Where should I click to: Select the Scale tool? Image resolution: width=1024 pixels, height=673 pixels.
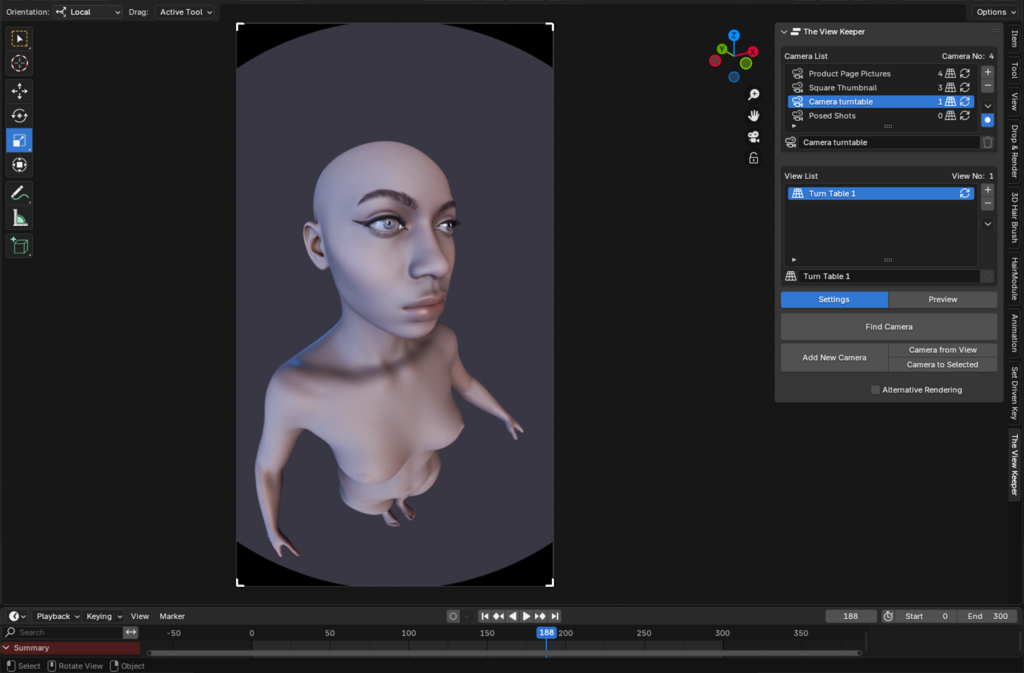coord(20,140)
